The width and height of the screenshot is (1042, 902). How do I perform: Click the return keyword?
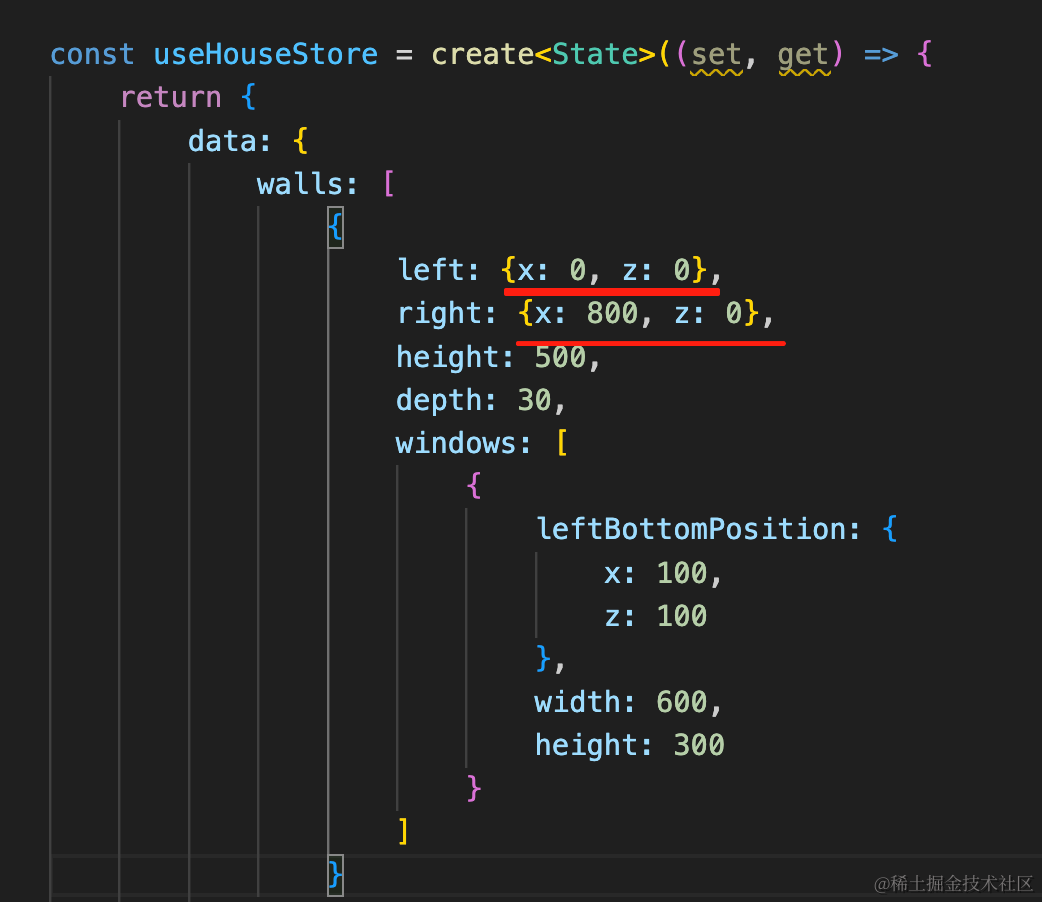click(171, 97)
